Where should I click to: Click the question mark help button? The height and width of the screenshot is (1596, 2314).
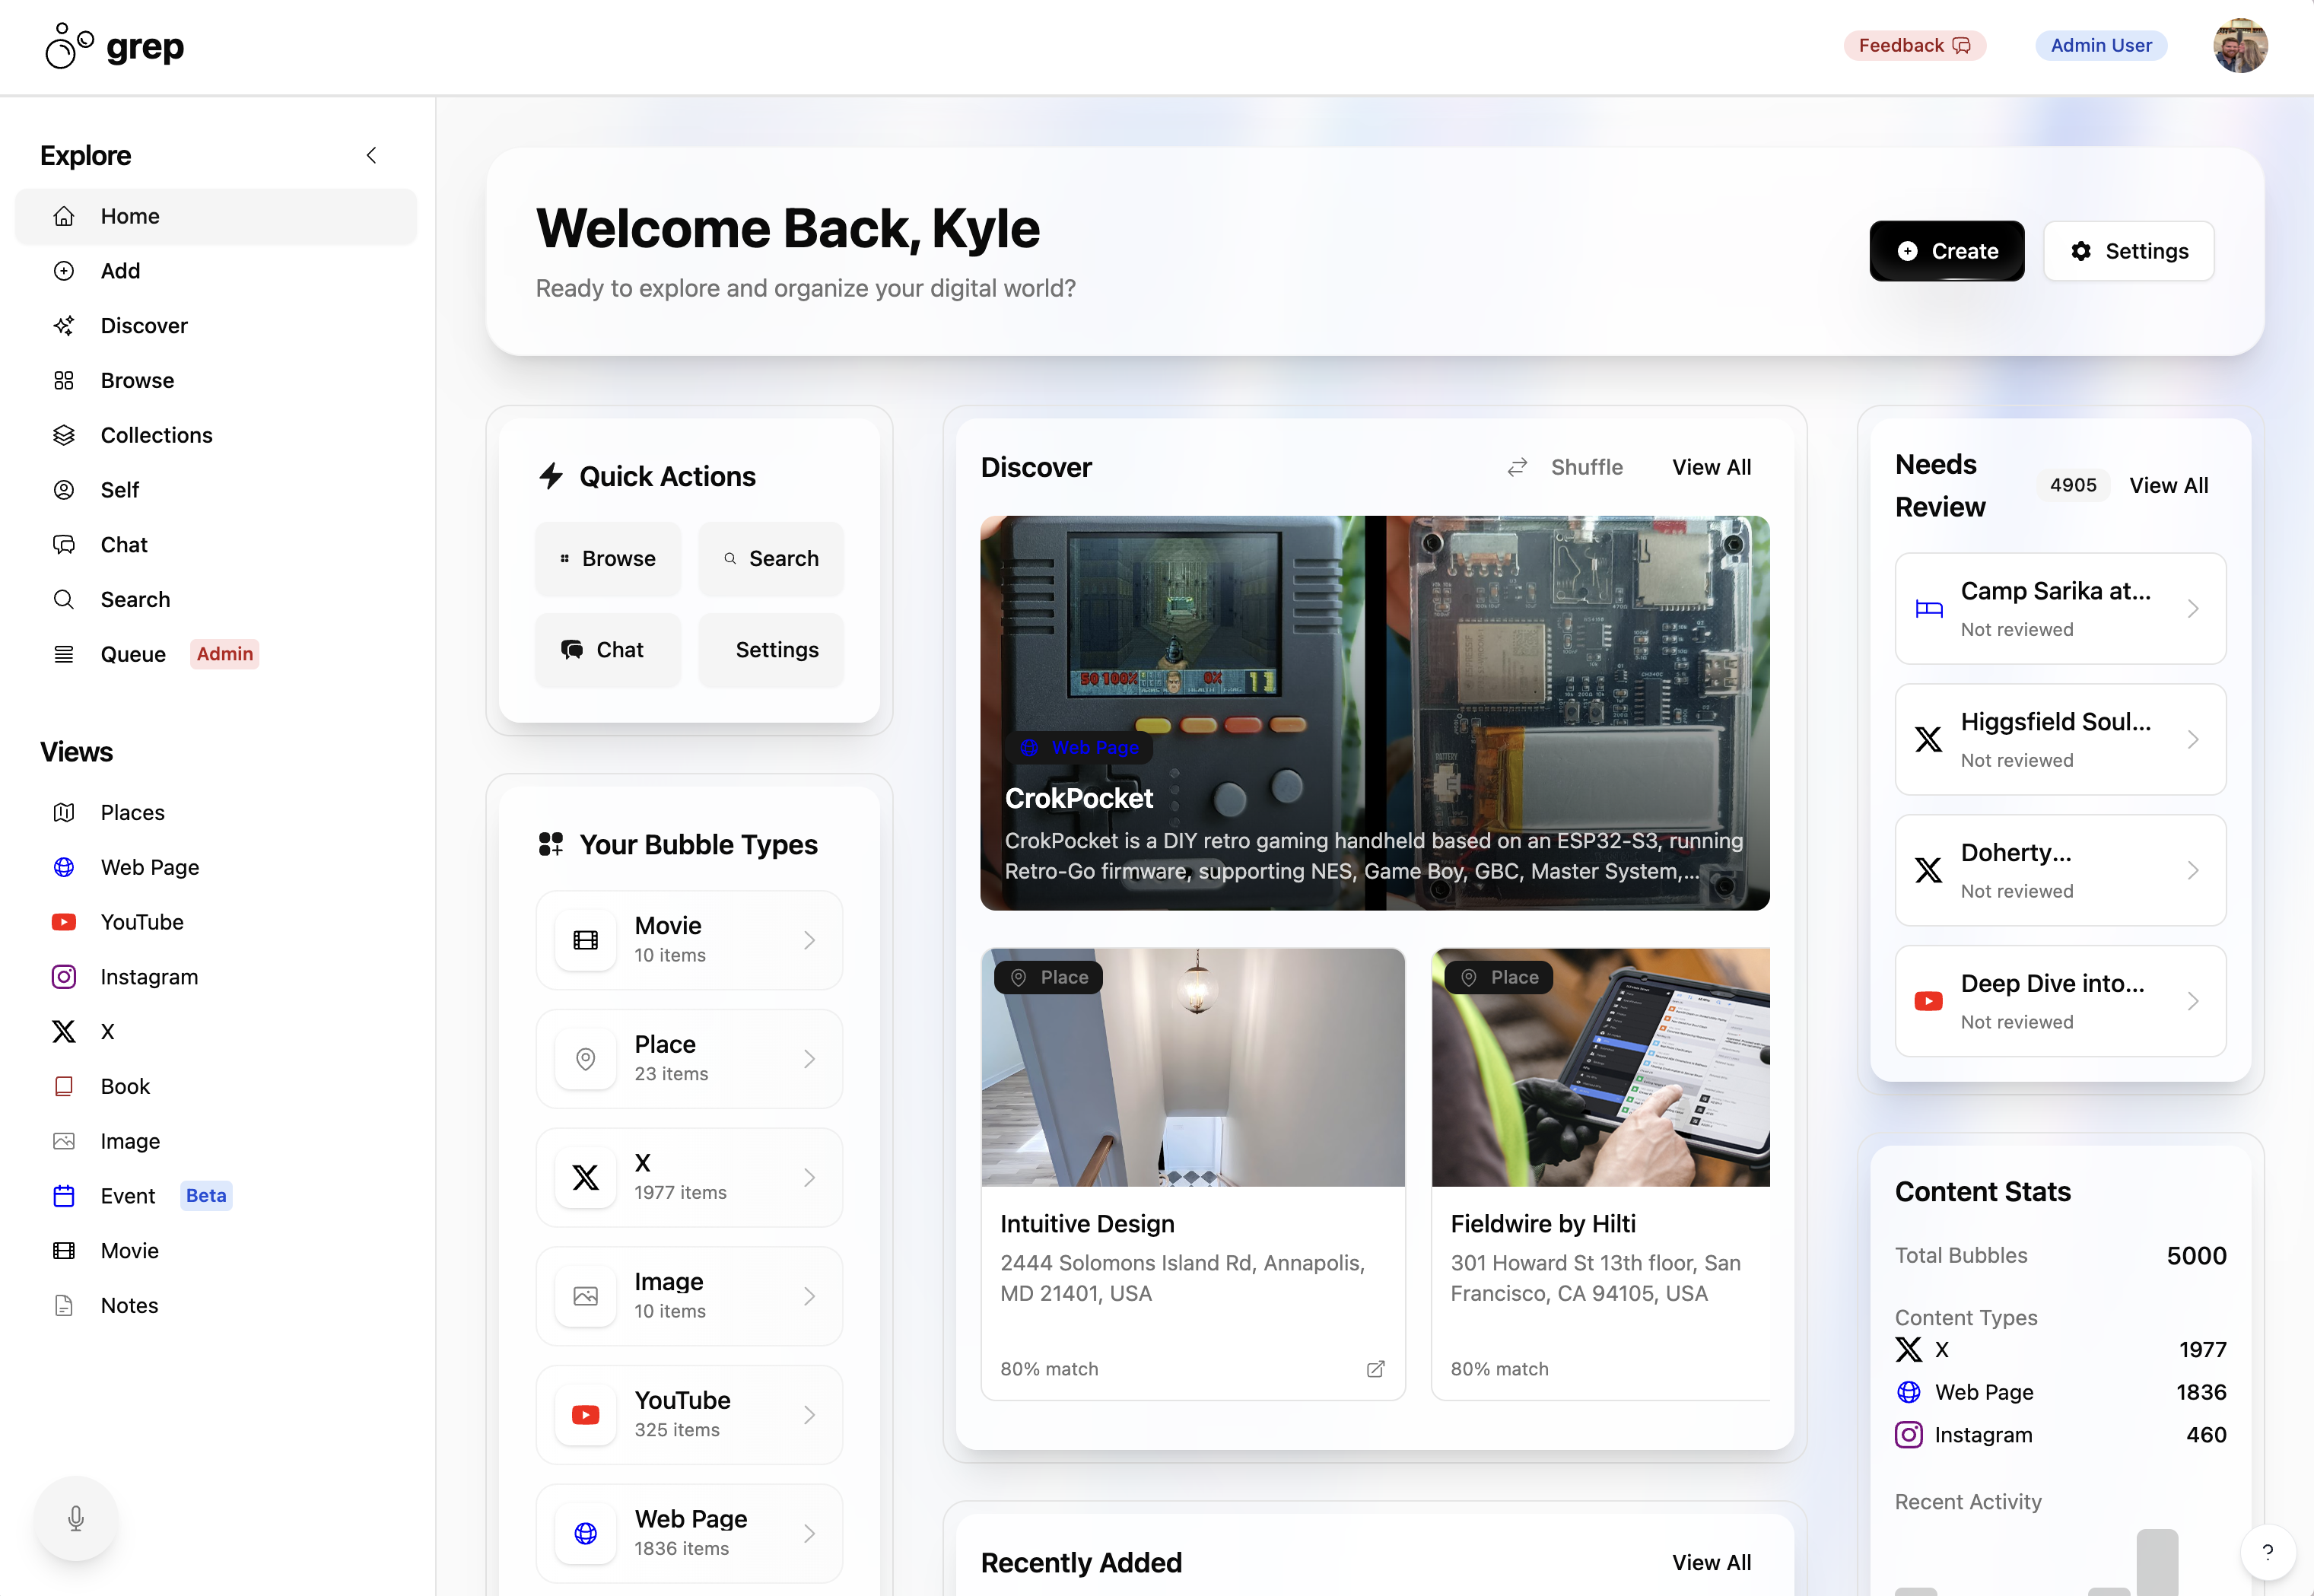pyautogui.click(x=2267, y=1552)
